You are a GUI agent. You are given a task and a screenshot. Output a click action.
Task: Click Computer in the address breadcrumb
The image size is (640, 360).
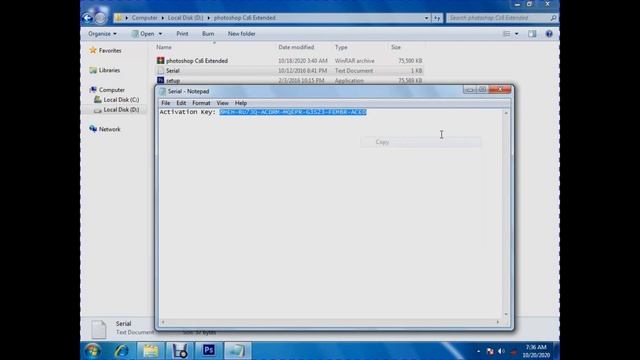(x=144, y=18)
